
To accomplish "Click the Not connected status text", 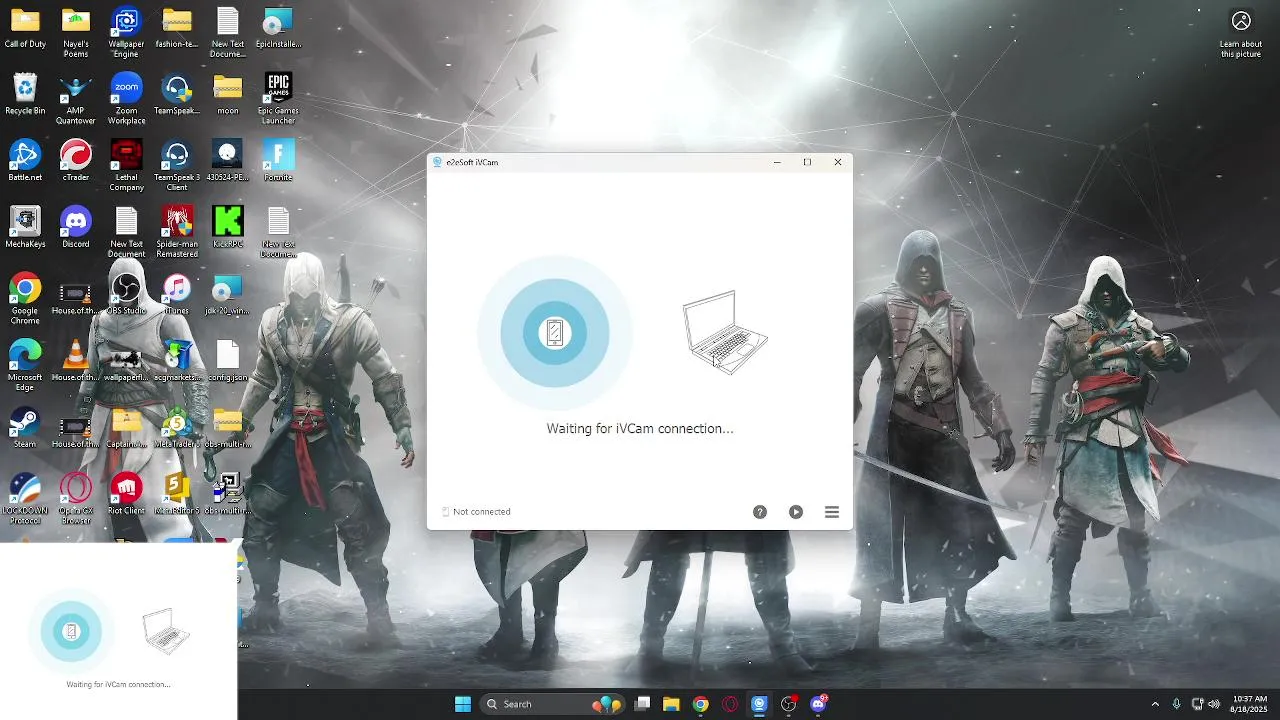I will coord(482,512).
